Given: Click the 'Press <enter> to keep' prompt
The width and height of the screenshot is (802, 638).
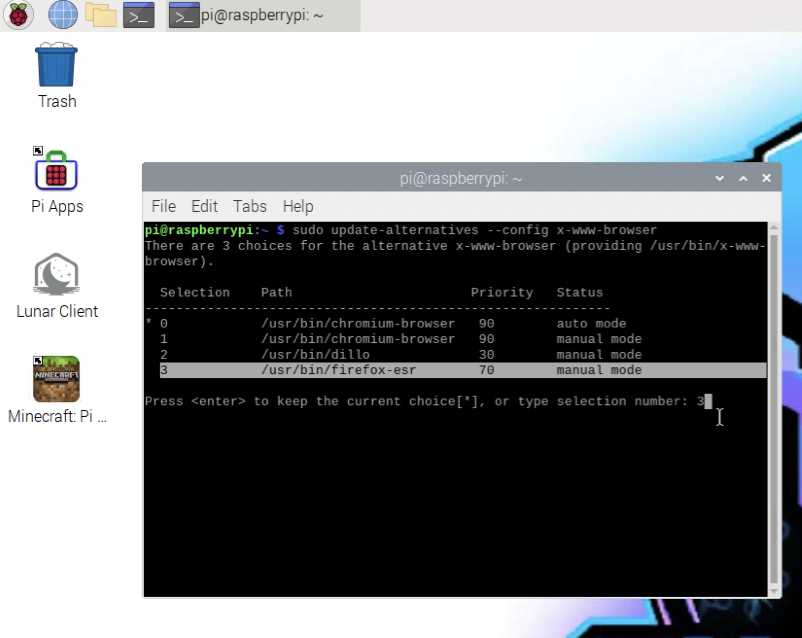Looking at the screenshot, I should (425, 401).
